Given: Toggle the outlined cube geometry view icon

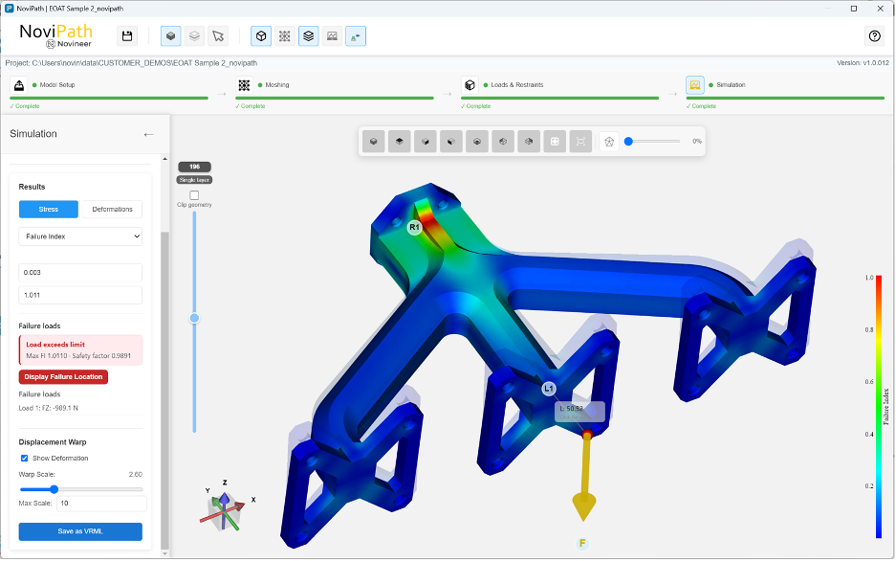Looking at the screenshot, I should point(261,36).
